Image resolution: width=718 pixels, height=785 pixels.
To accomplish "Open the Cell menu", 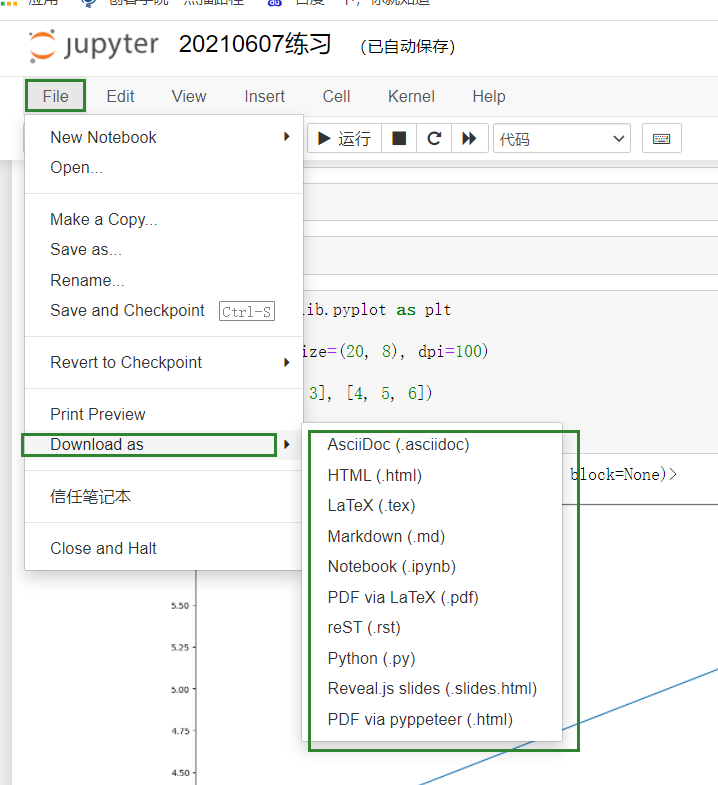I will (336, 96).
